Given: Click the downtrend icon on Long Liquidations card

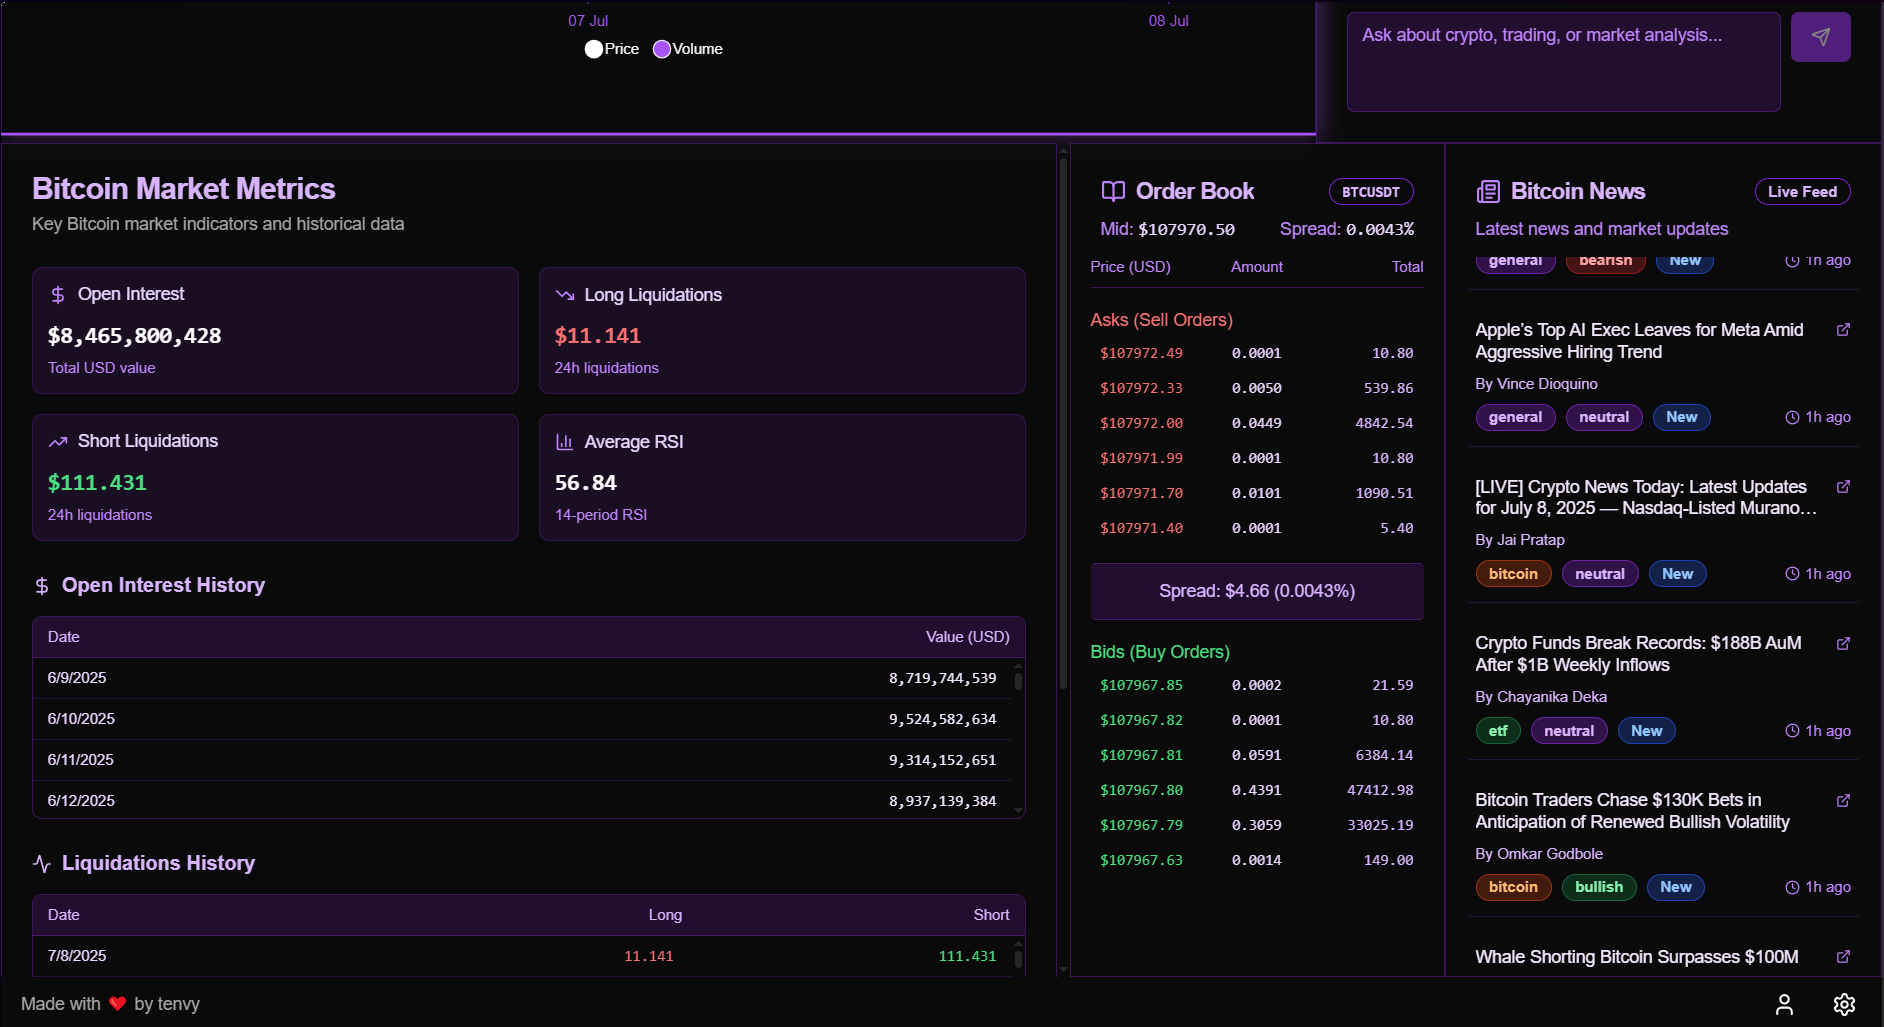Looking at the screenshot, I should click(565, 295).
